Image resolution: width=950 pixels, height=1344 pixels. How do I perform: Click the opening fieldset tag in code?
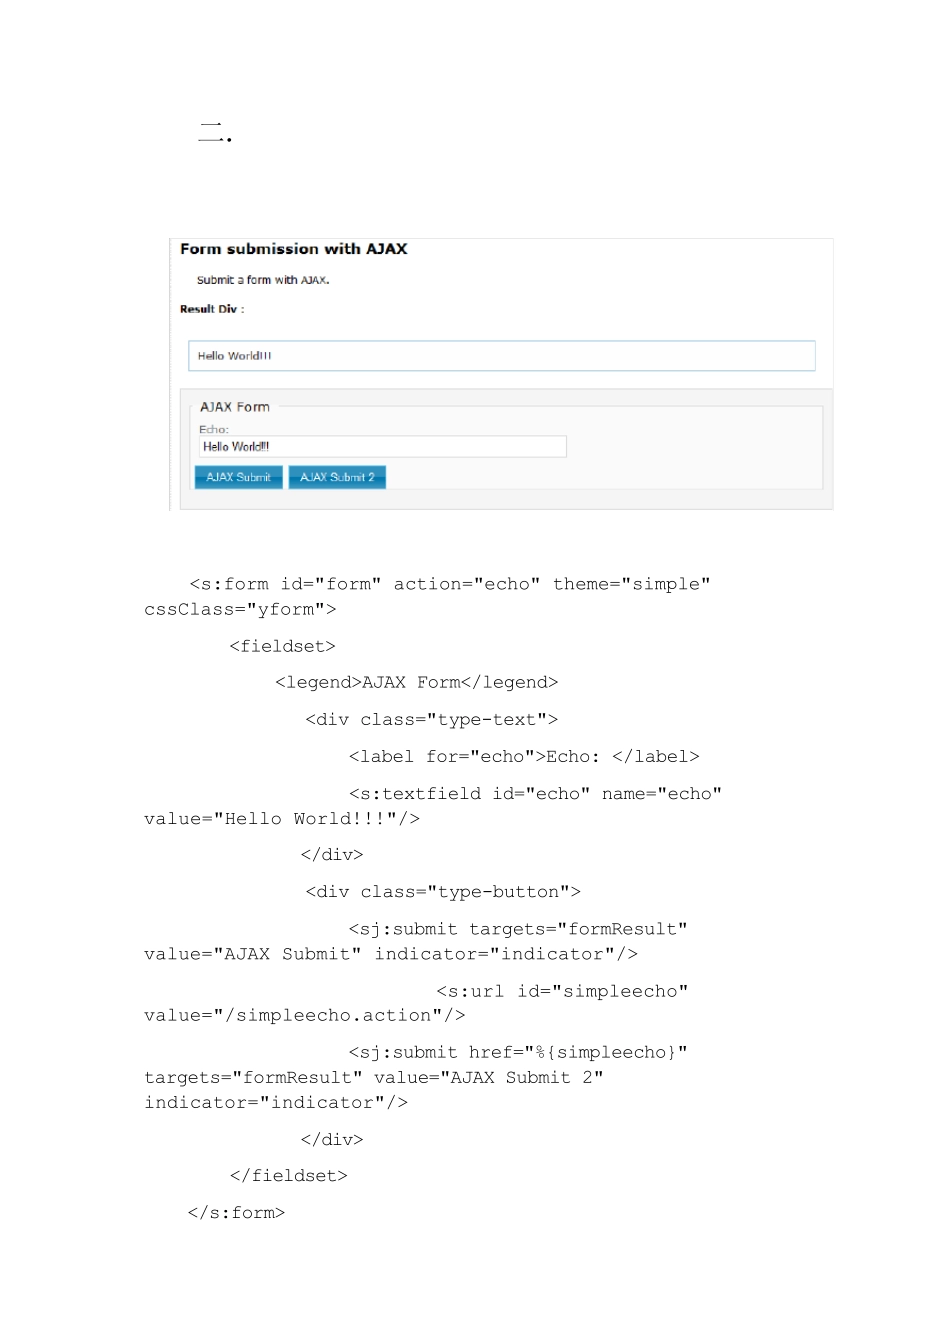coord(282,646)
